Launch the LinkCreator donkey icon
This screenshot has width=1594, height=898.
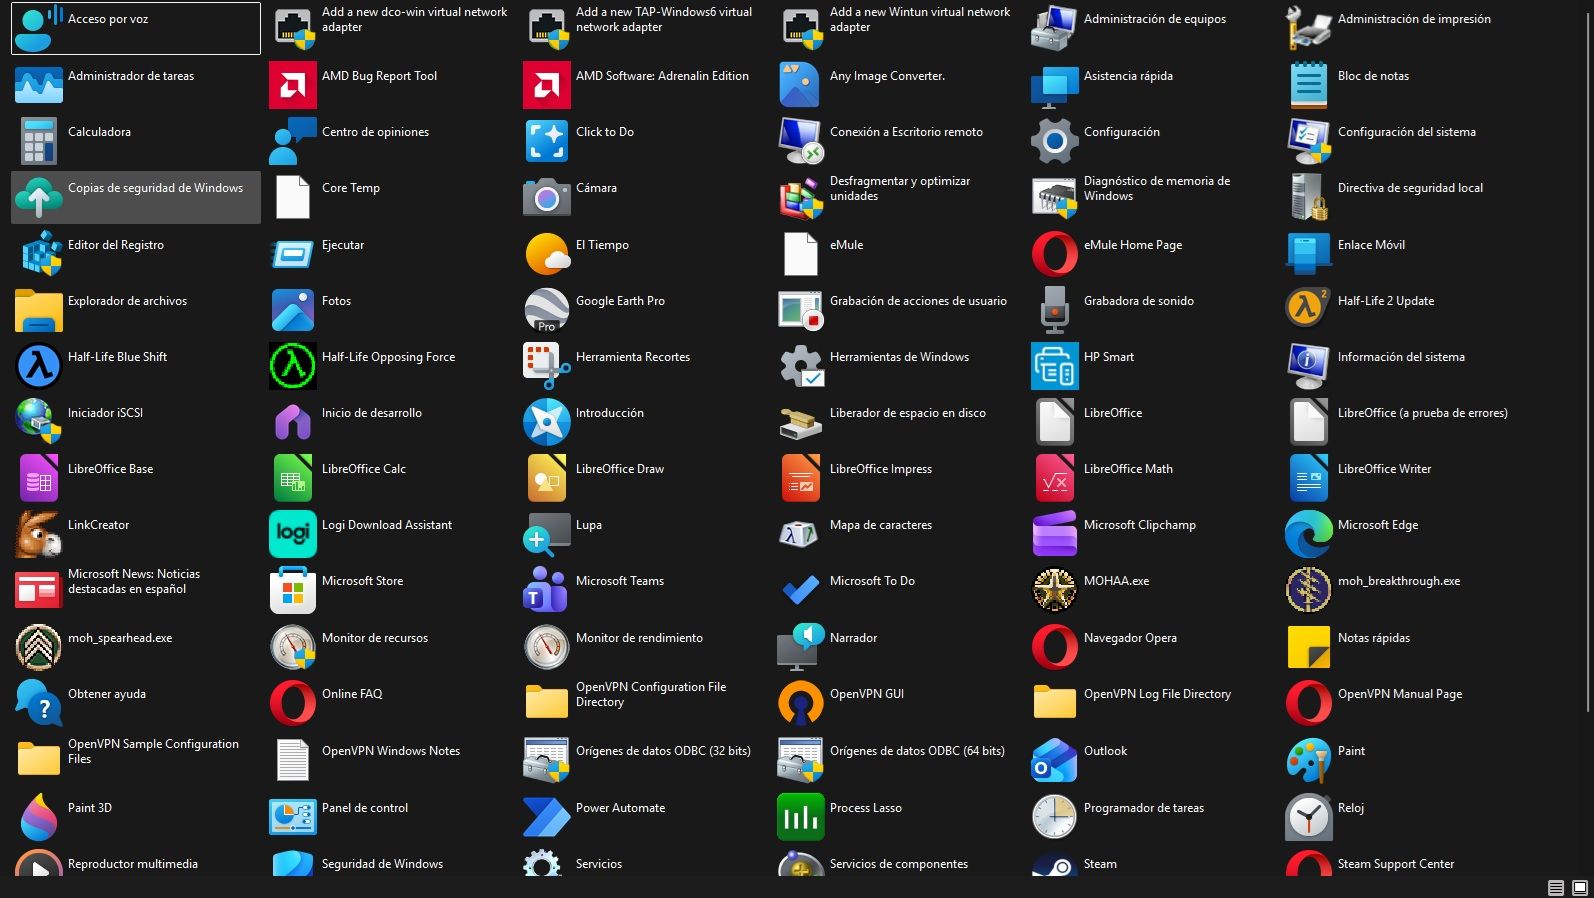39,534
